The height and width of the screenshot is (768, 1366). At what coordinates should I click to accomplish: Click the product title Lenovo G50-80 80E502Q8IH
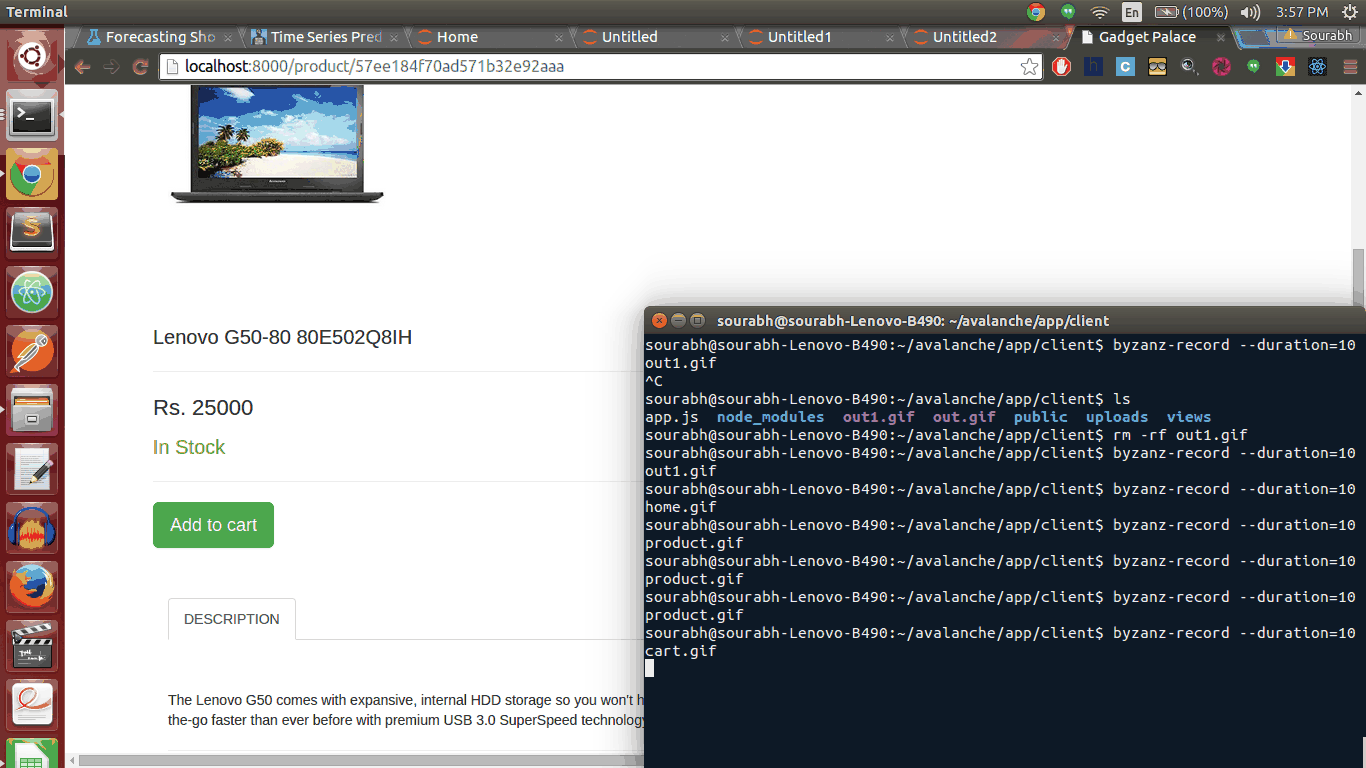pos(282,337)
